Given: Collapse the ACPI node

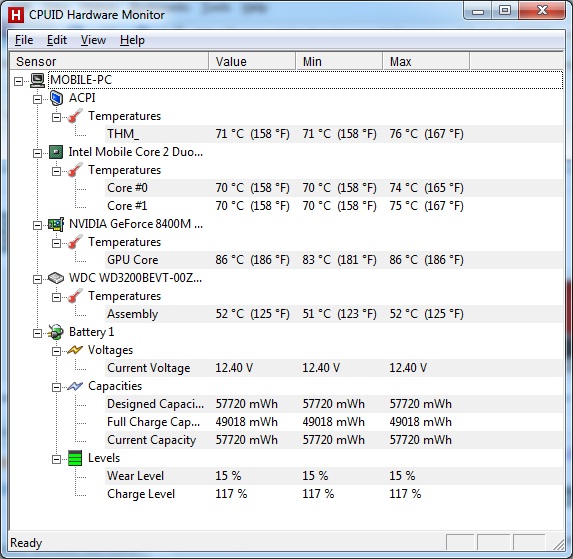Looking at the screenshot, I should tap(37, 99).
